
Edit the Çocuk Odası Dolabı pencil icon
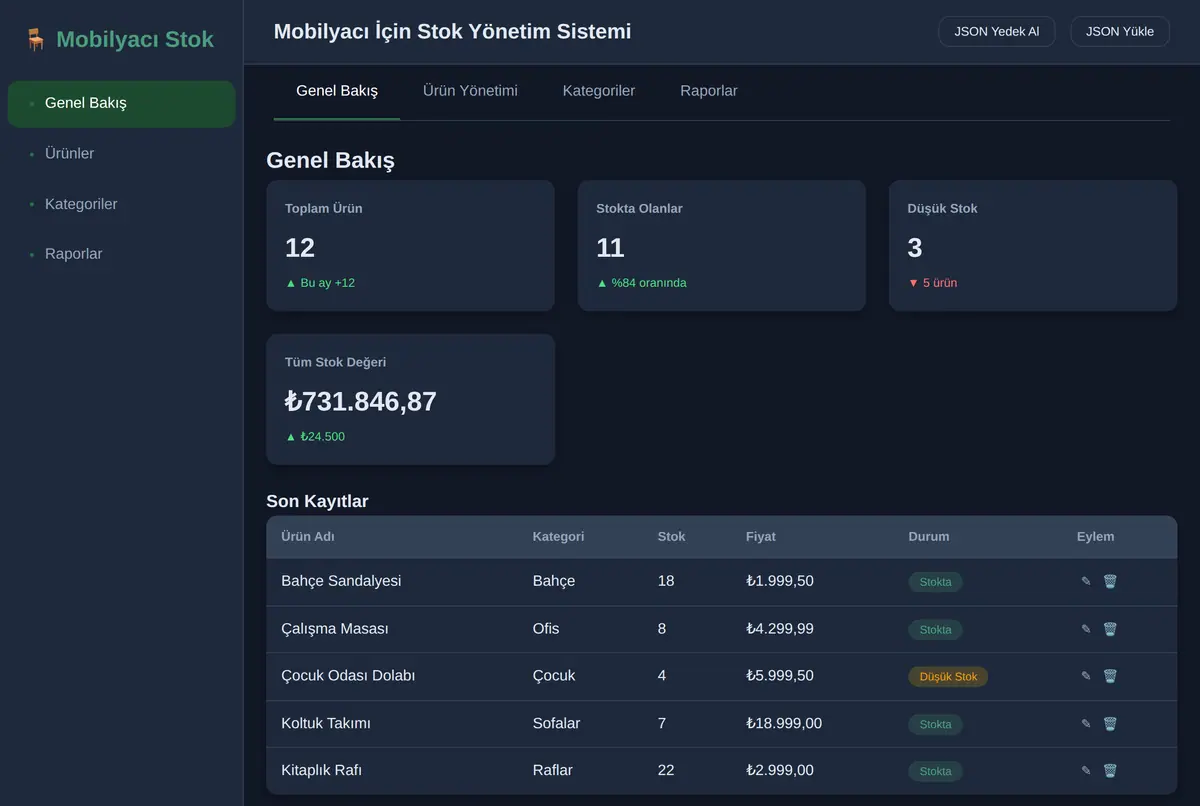(x=1086, y=676)
